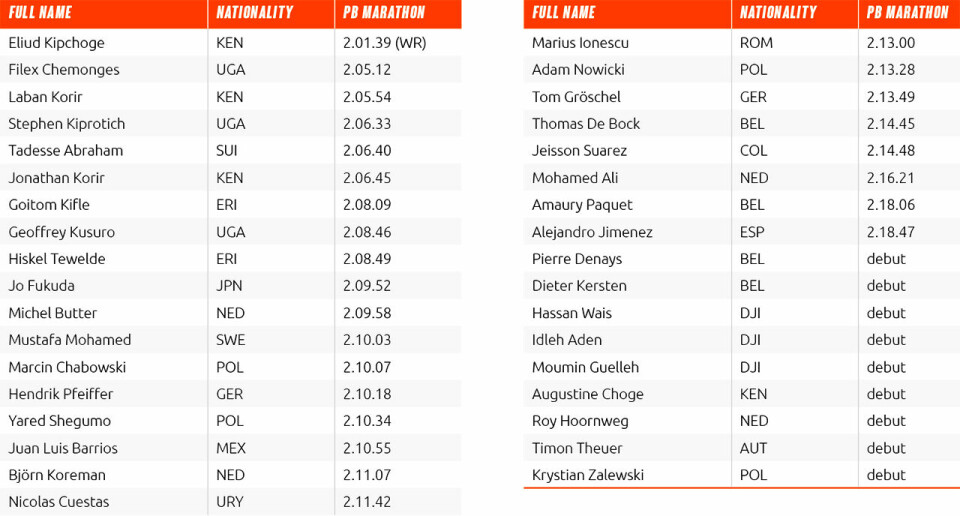Click the Filex Chemonges row name
Viewport: 960px width, 516px height.
(64, 70)
